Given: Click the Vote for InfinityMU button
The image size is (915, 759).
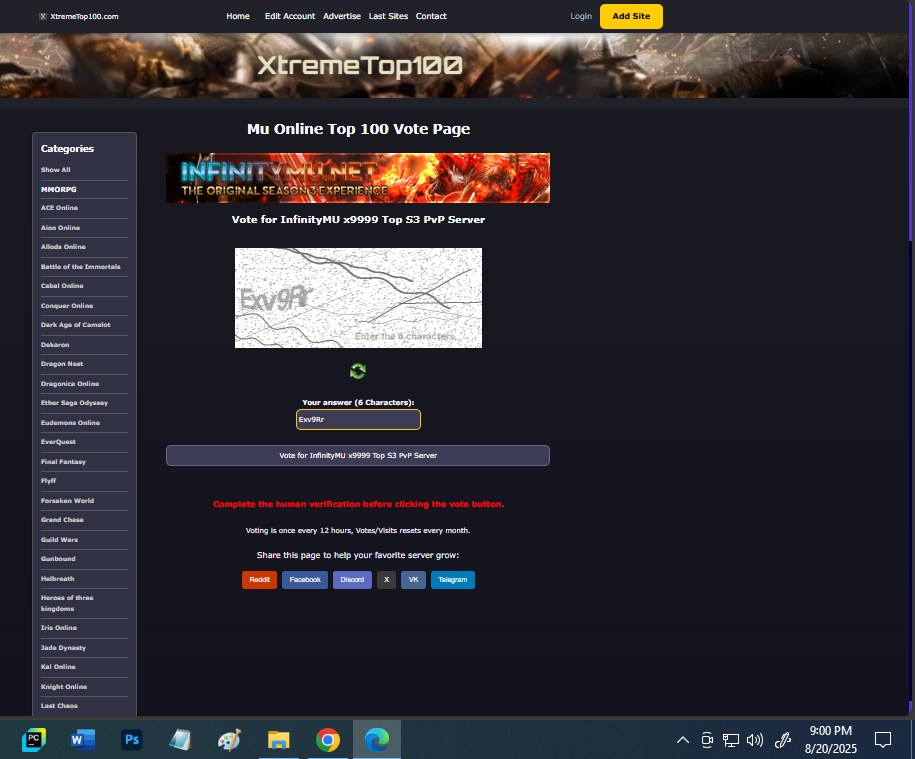Looking at the screenshot, I should [358, 456].
